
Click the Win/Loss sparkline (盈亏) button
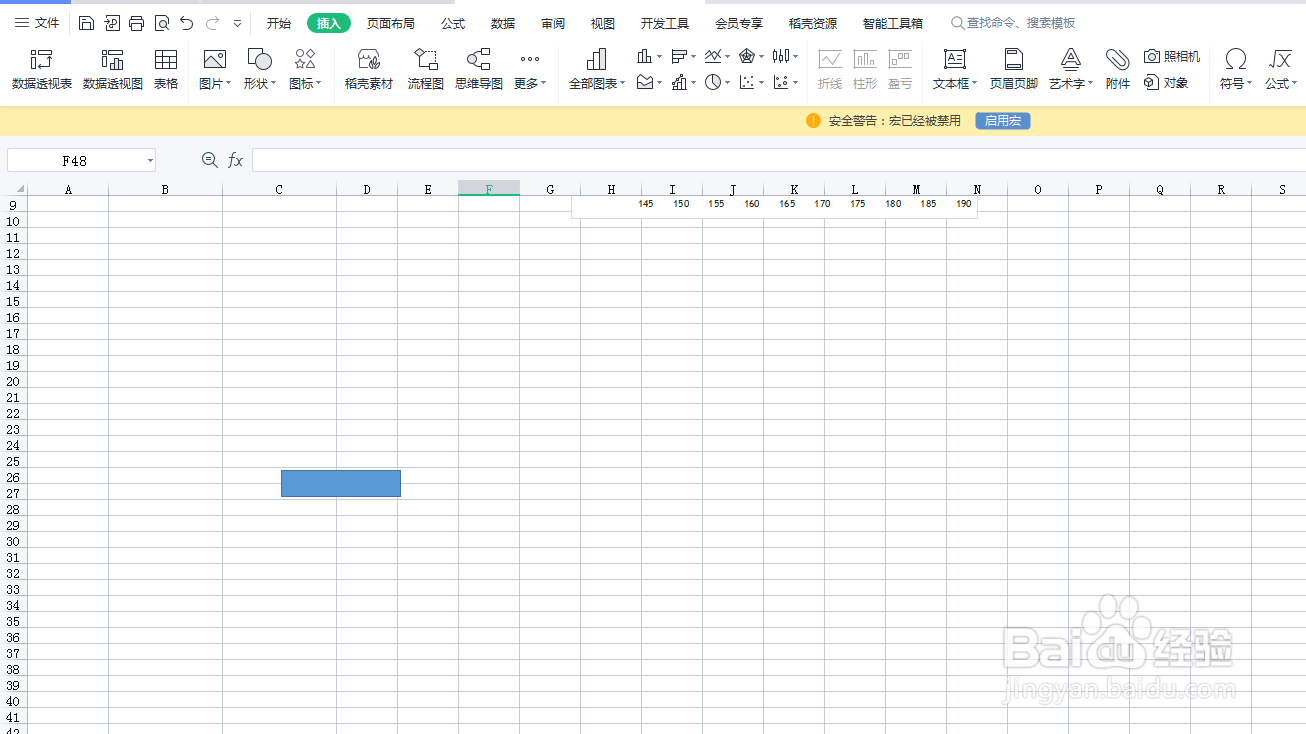point(900,70)
